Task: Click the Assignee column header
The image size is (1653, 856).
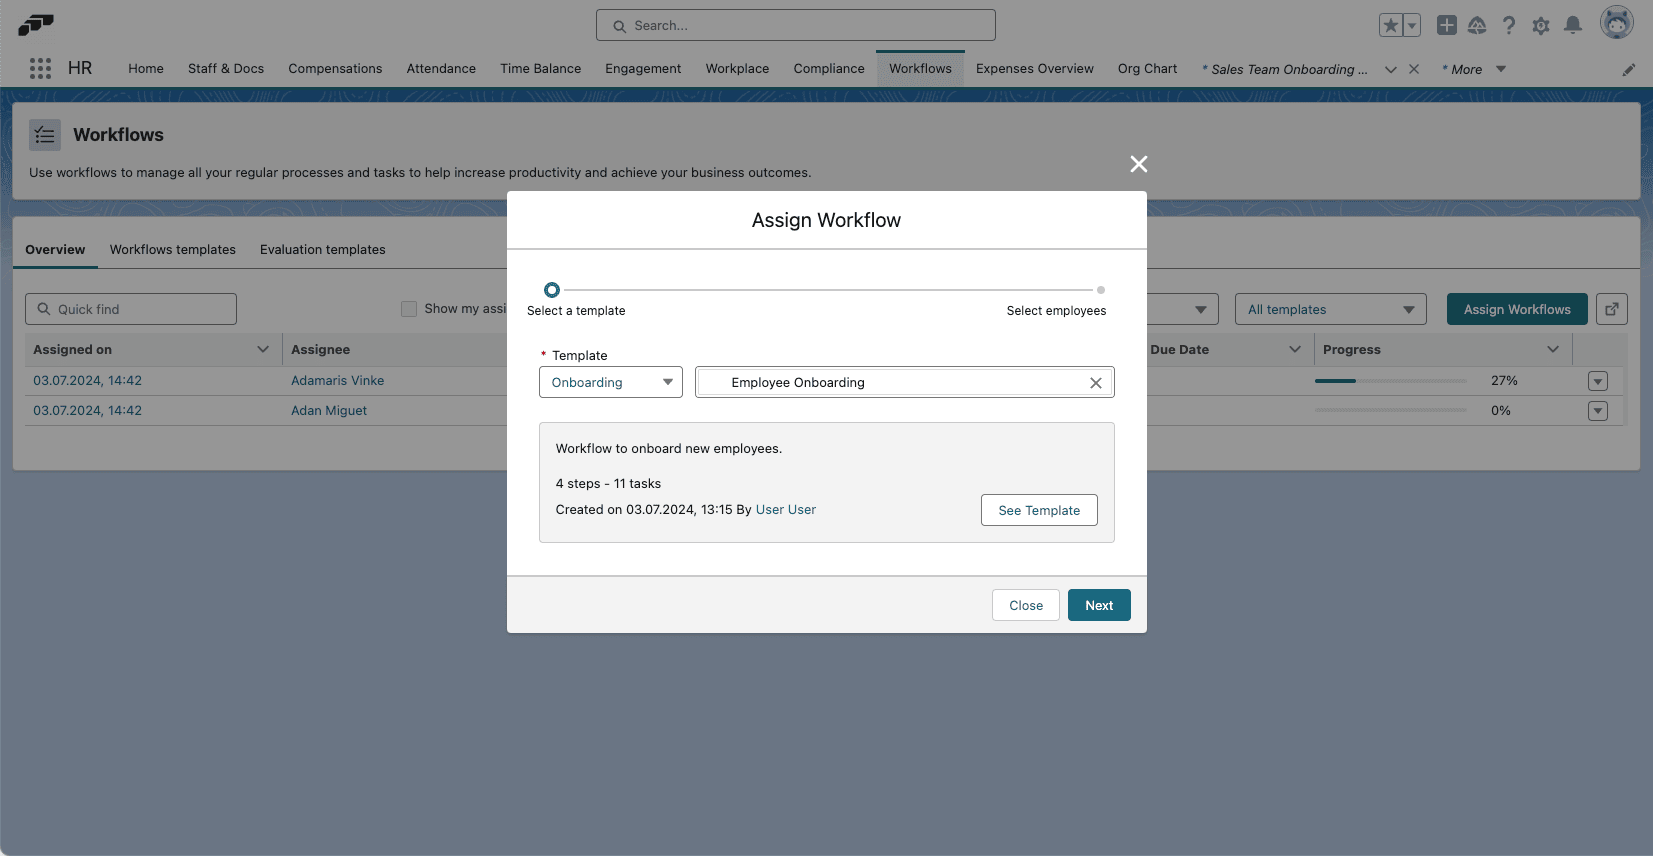Action: (320, 350)
